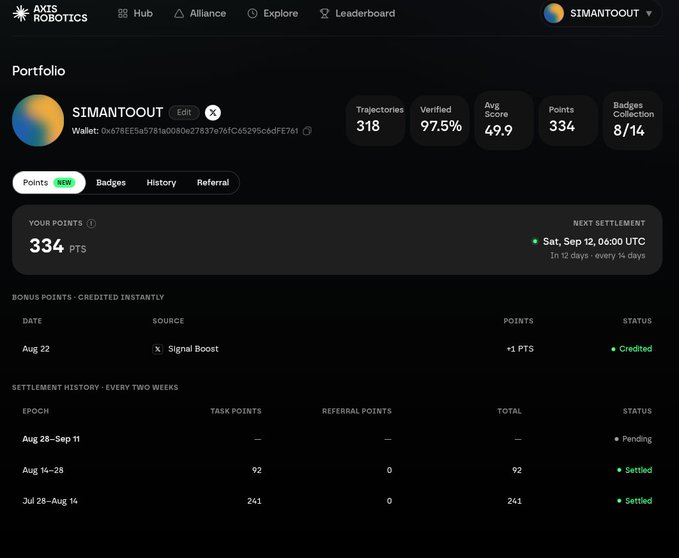Click the Avg Score 49.9 card

(x=504, y=120)
